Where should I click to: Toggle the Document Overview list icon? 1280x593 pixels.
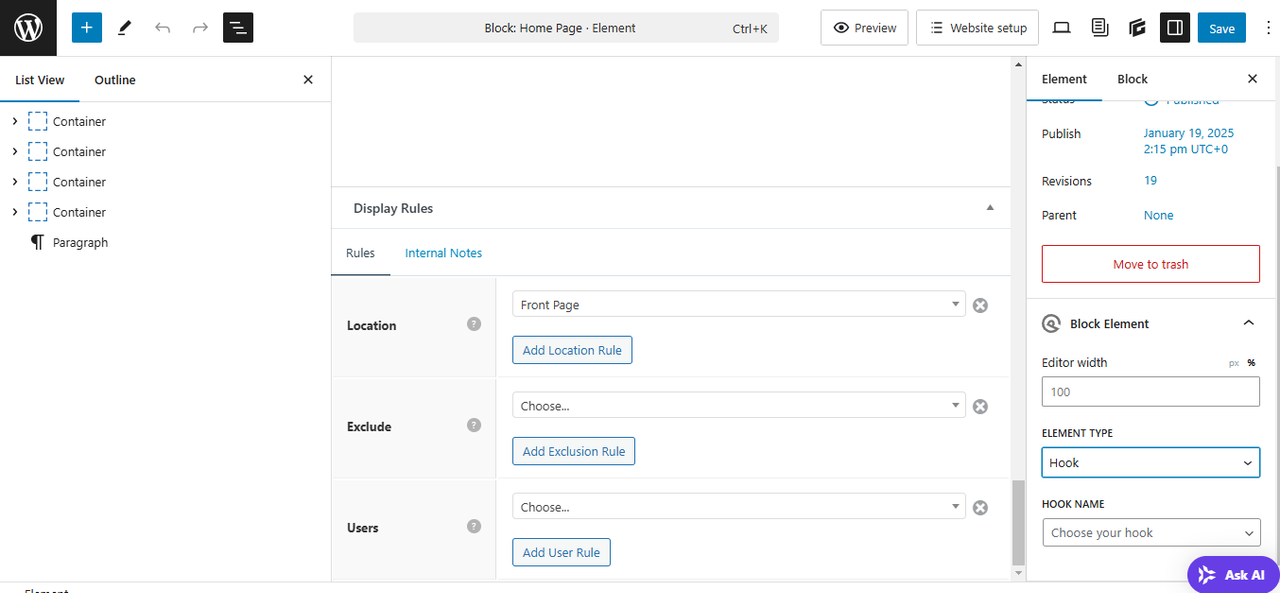pos(238,28)
